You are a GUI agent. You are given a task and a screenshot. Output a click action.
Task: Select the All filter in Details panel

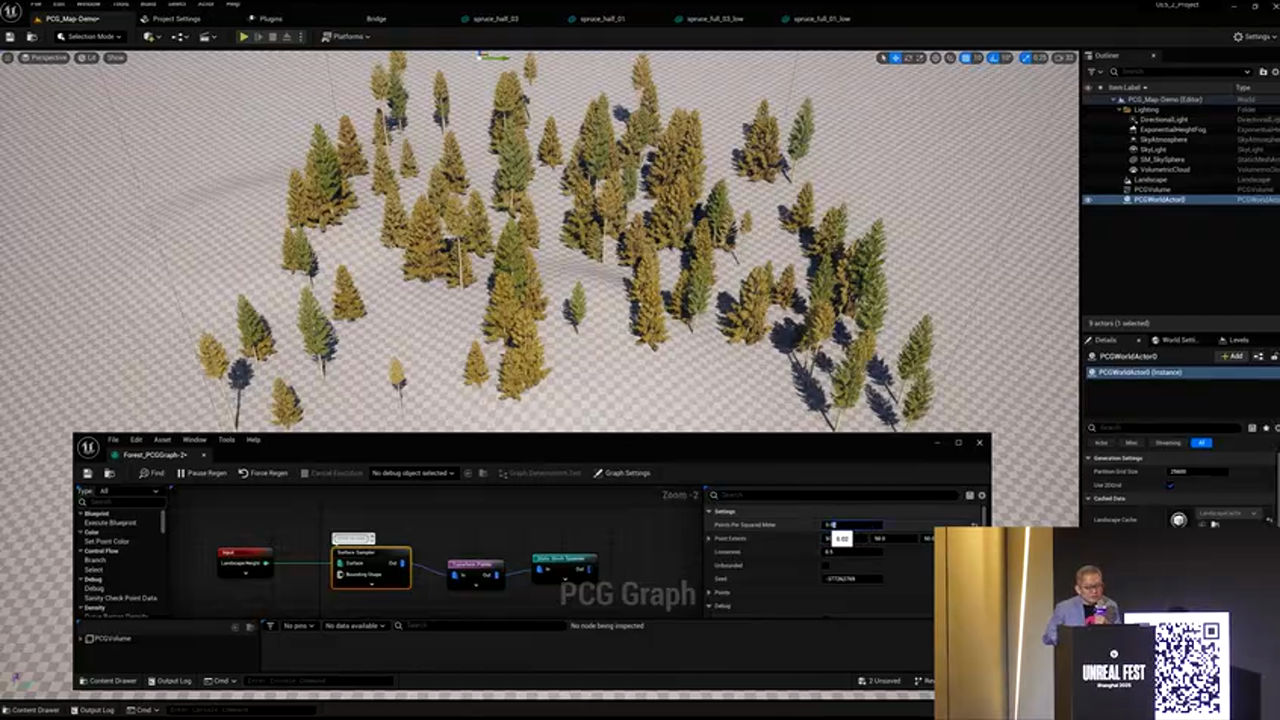click(x=1201, y=443)
